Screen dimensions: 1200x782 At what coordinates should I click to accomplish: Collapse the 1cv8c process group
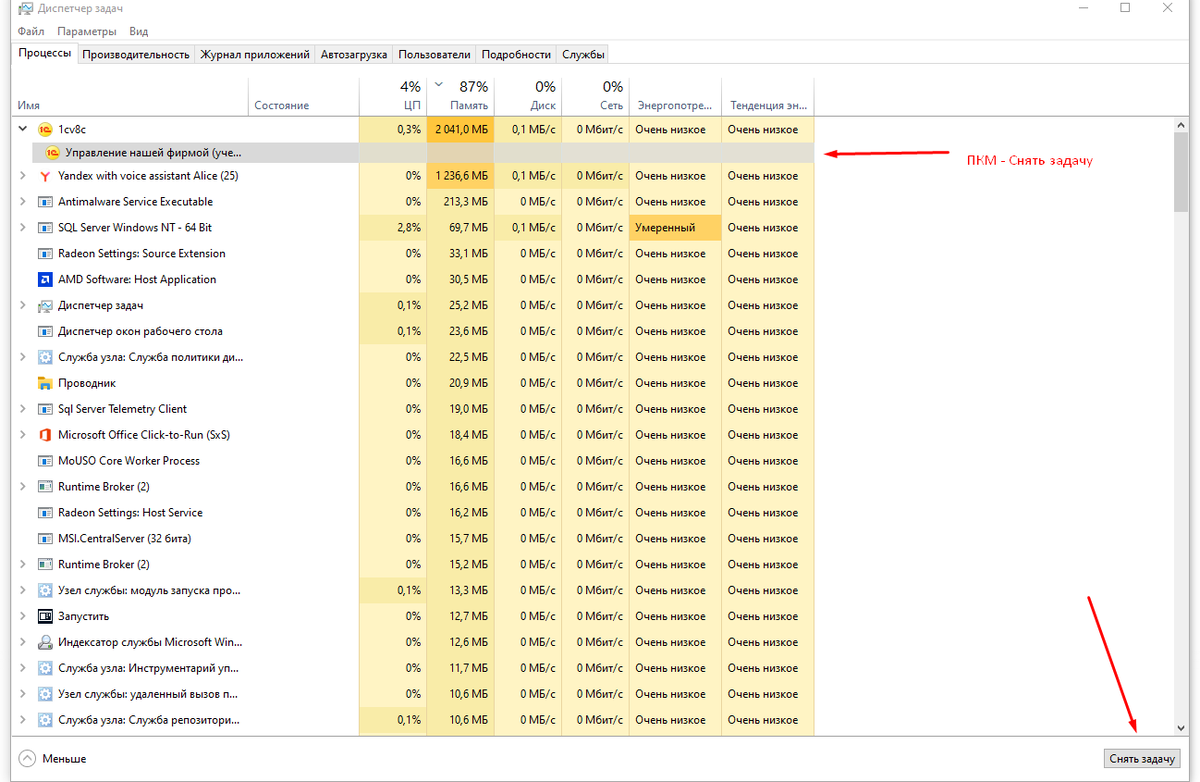23,129
